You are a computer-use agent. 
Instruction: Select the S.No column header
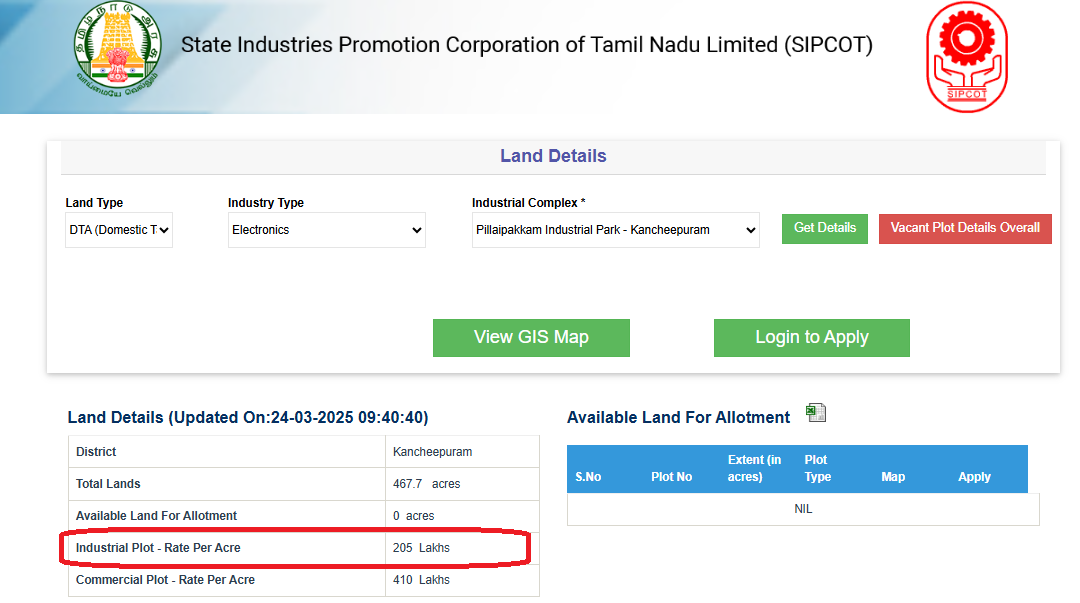pyautogui.click(x=588, y=477)
